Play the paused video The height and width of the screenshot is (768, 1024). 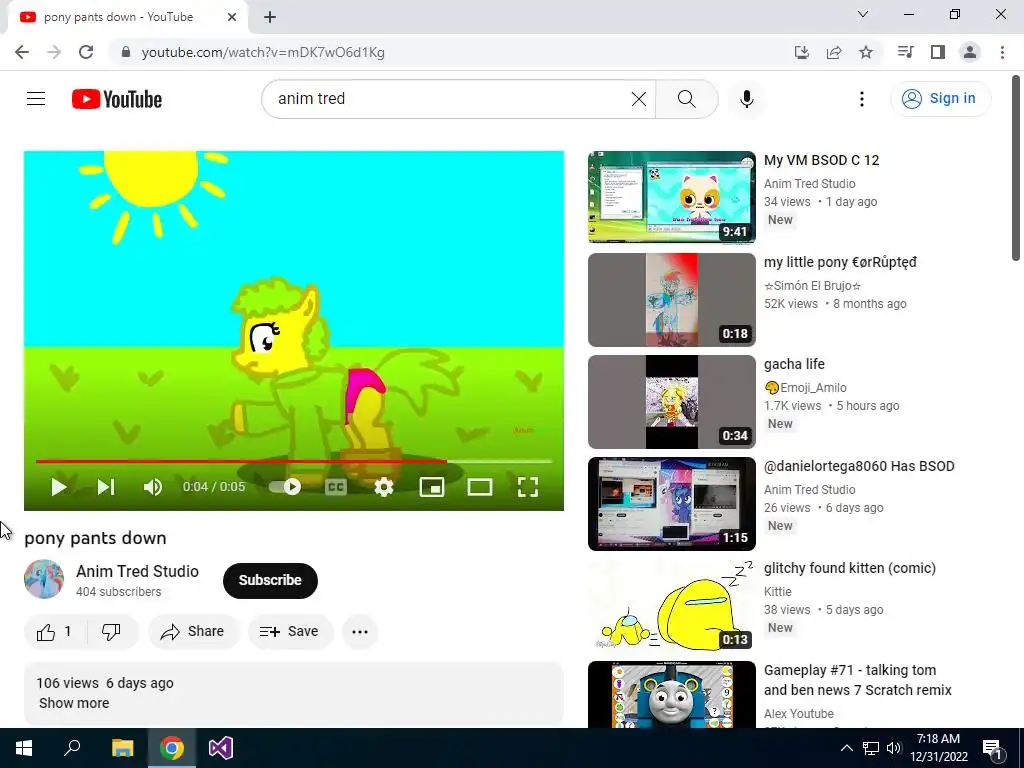[x=58, y=487]
